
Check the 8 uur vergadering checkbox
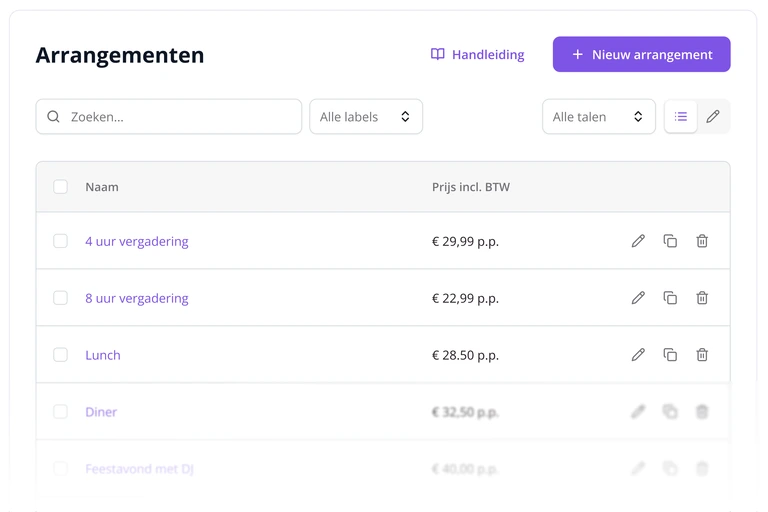[x=60, y=298]
